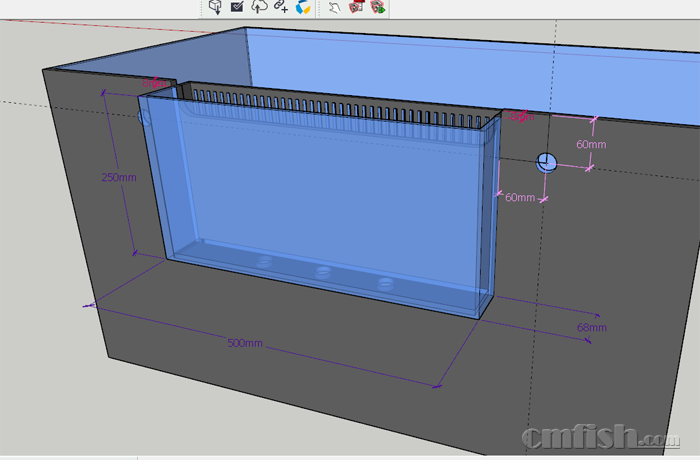
Task: Click the red cube icon with green arrow
Action: [x=378, y=7]
